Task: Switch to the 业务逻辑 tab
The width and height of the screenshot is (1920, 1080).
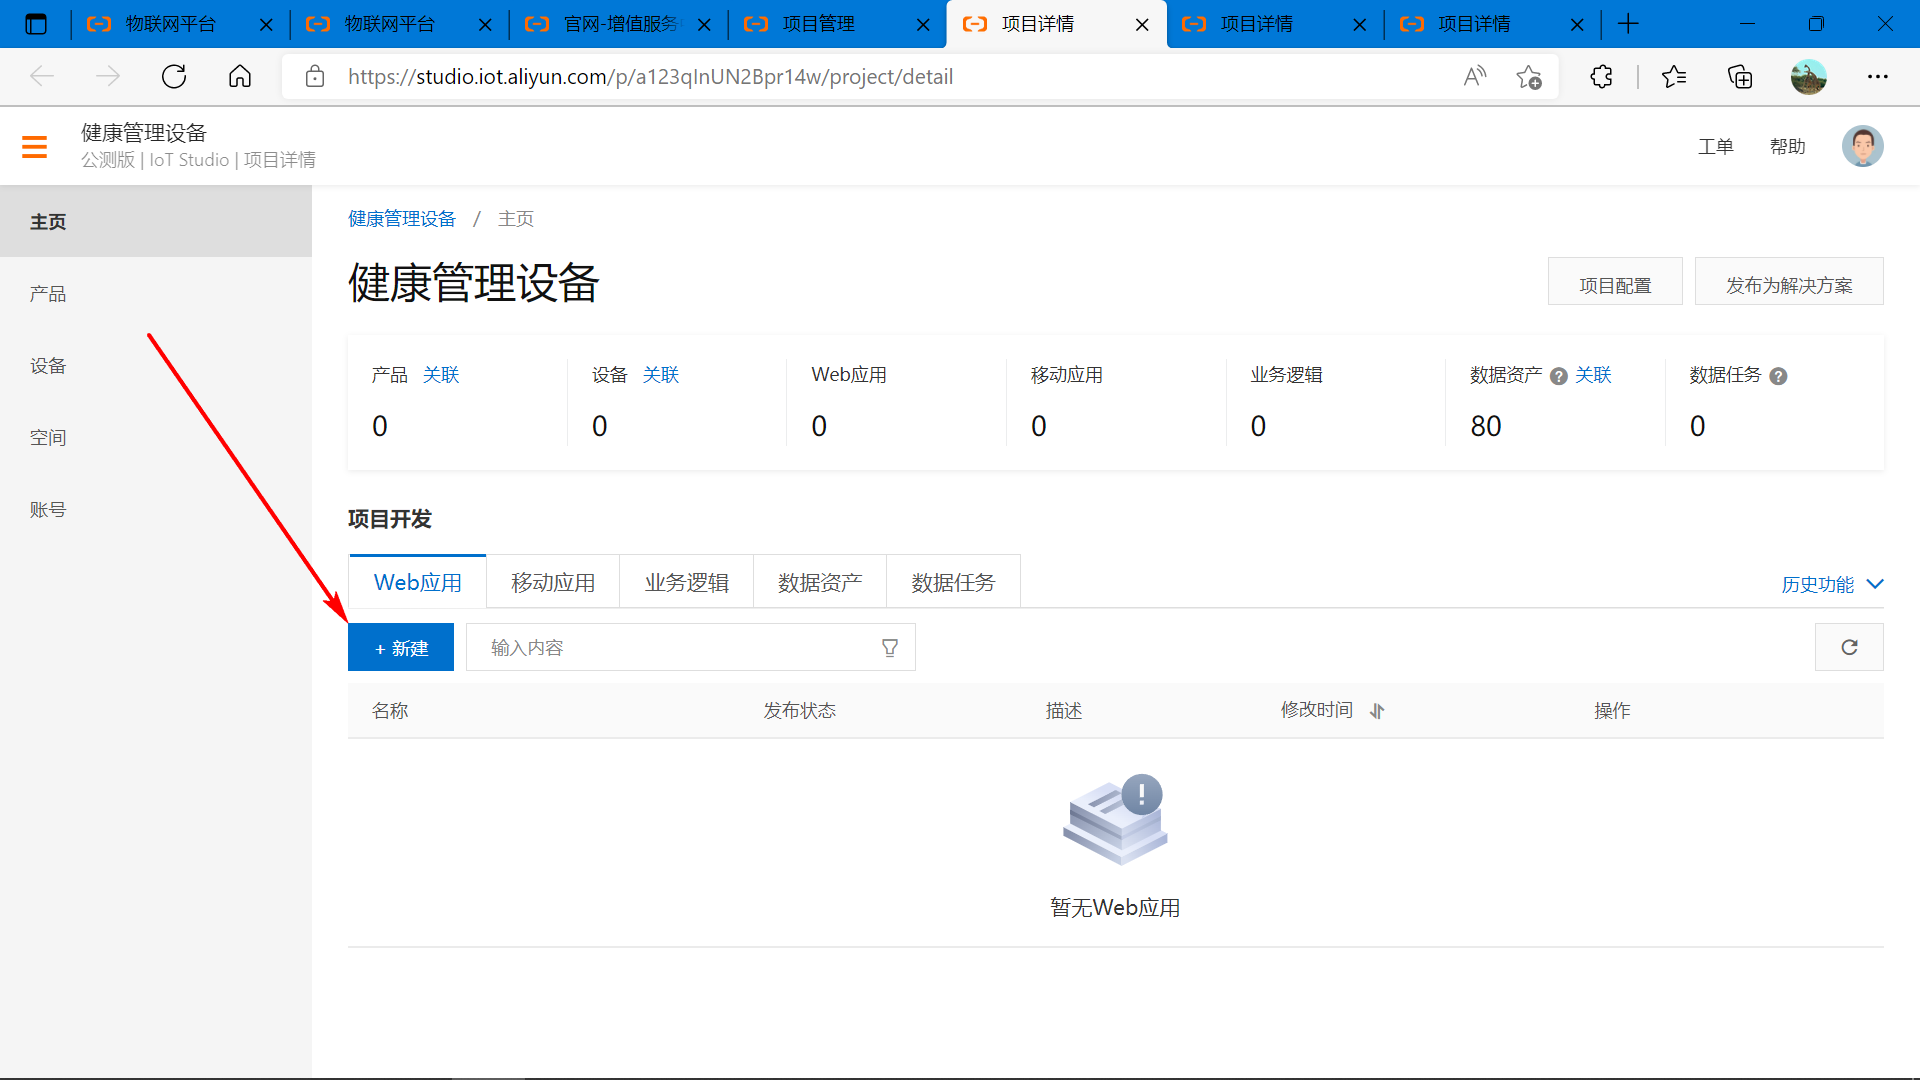Action: pos(686,582)
